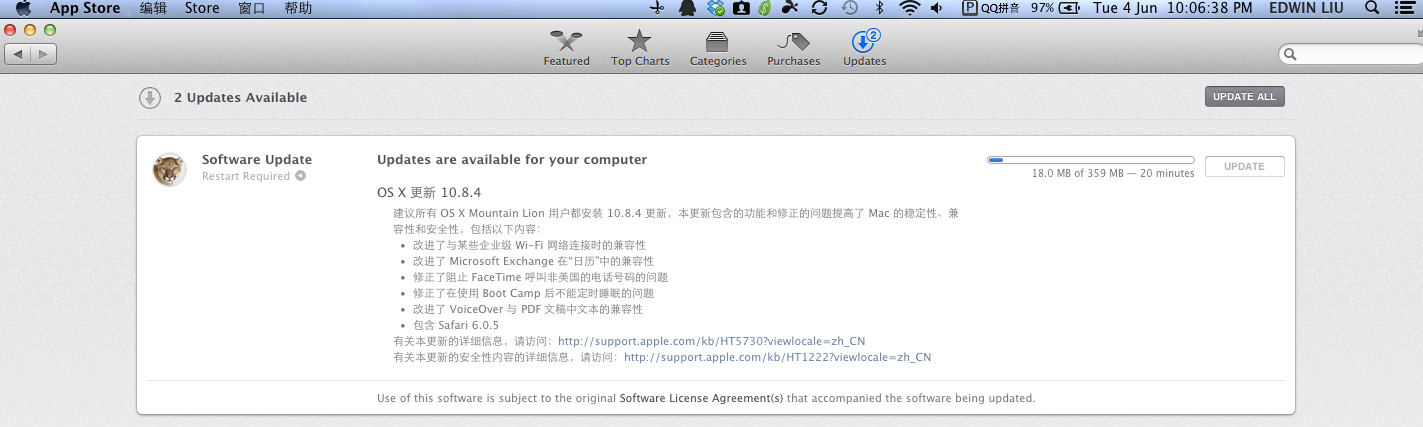Click the FaceTime 非美国电话号码 bullet
This screenshot has width=1423, height=427.
[x=540, y=277]
